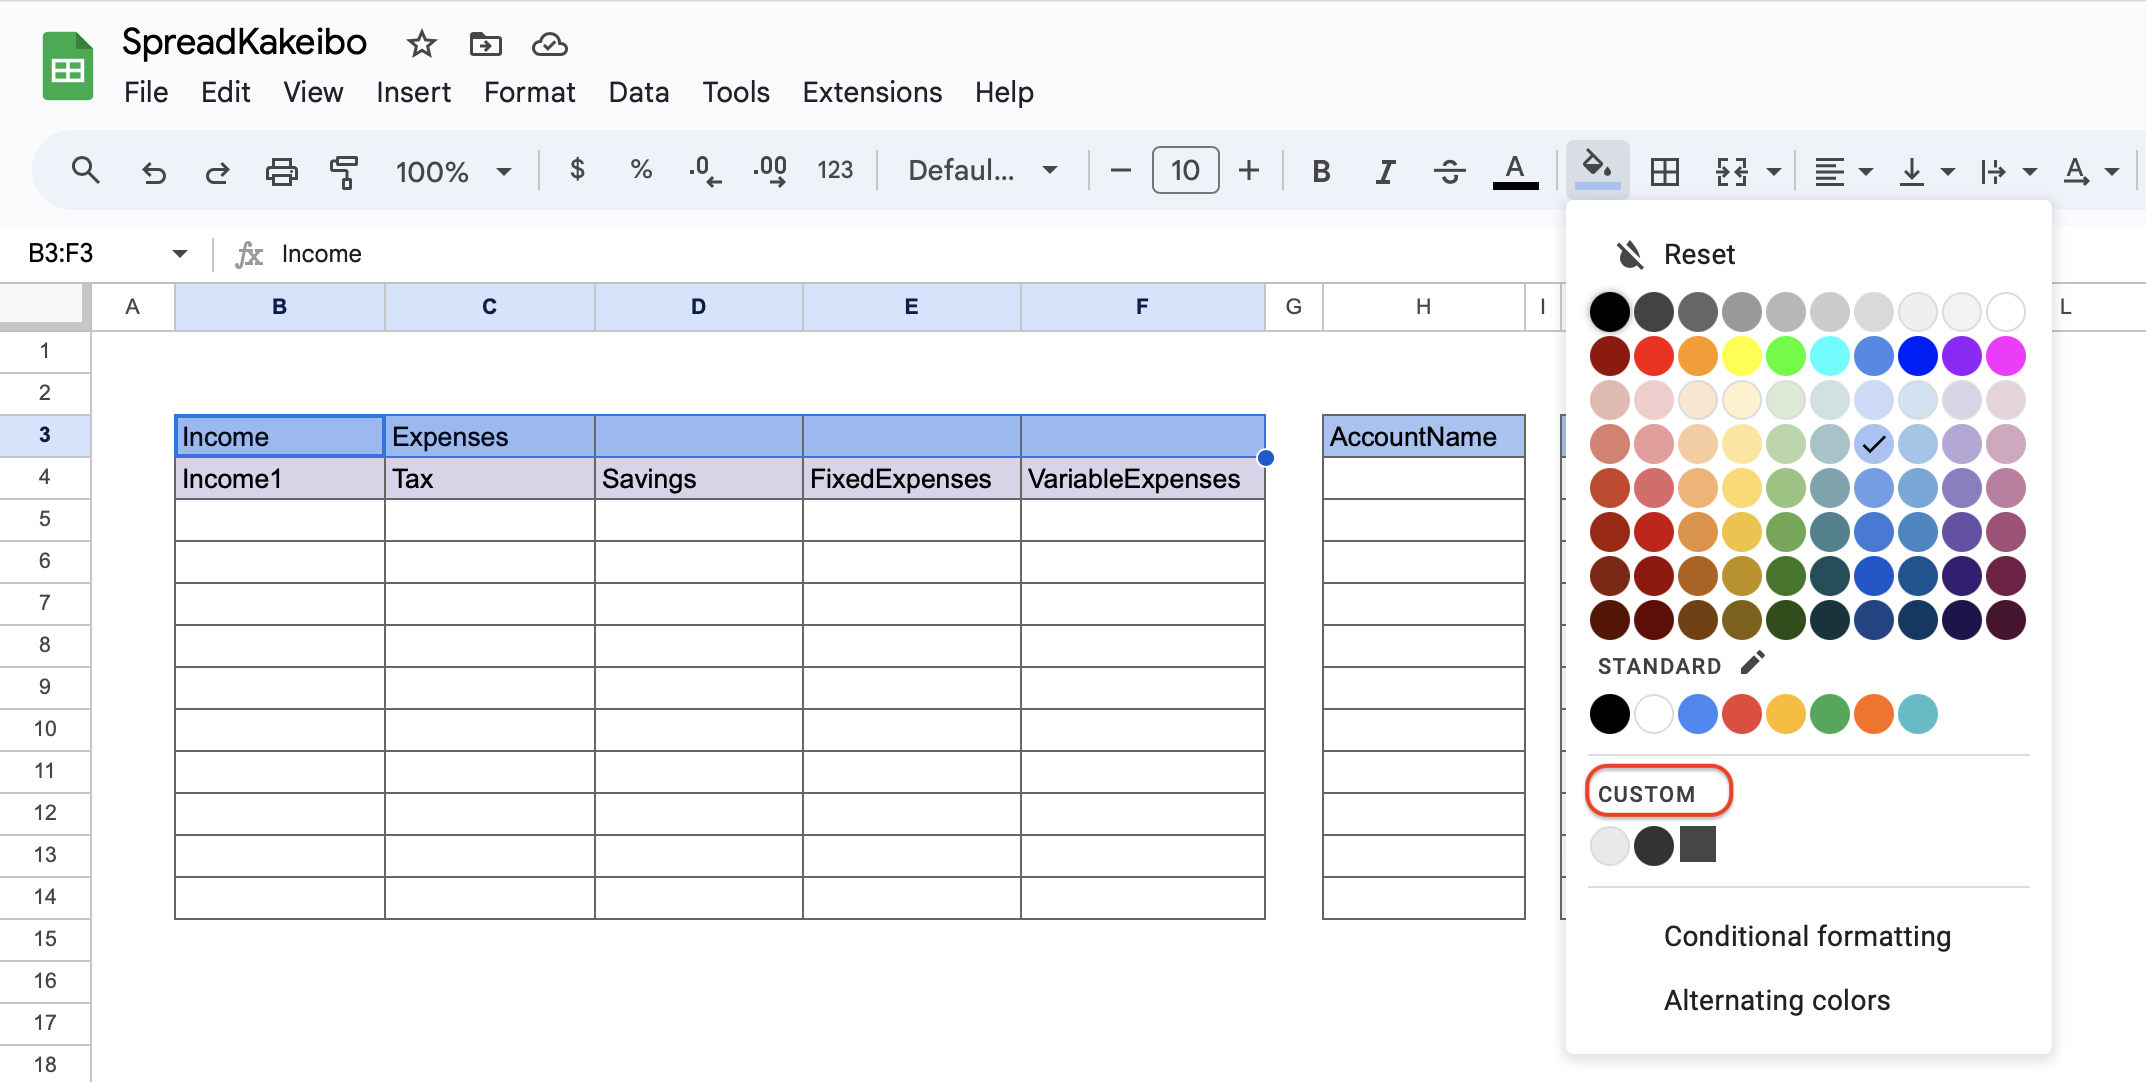Select the red standard color swatch
Image resolution: width=2146 pixels, height=1082 pixels.
click(x=1741, y=714)
